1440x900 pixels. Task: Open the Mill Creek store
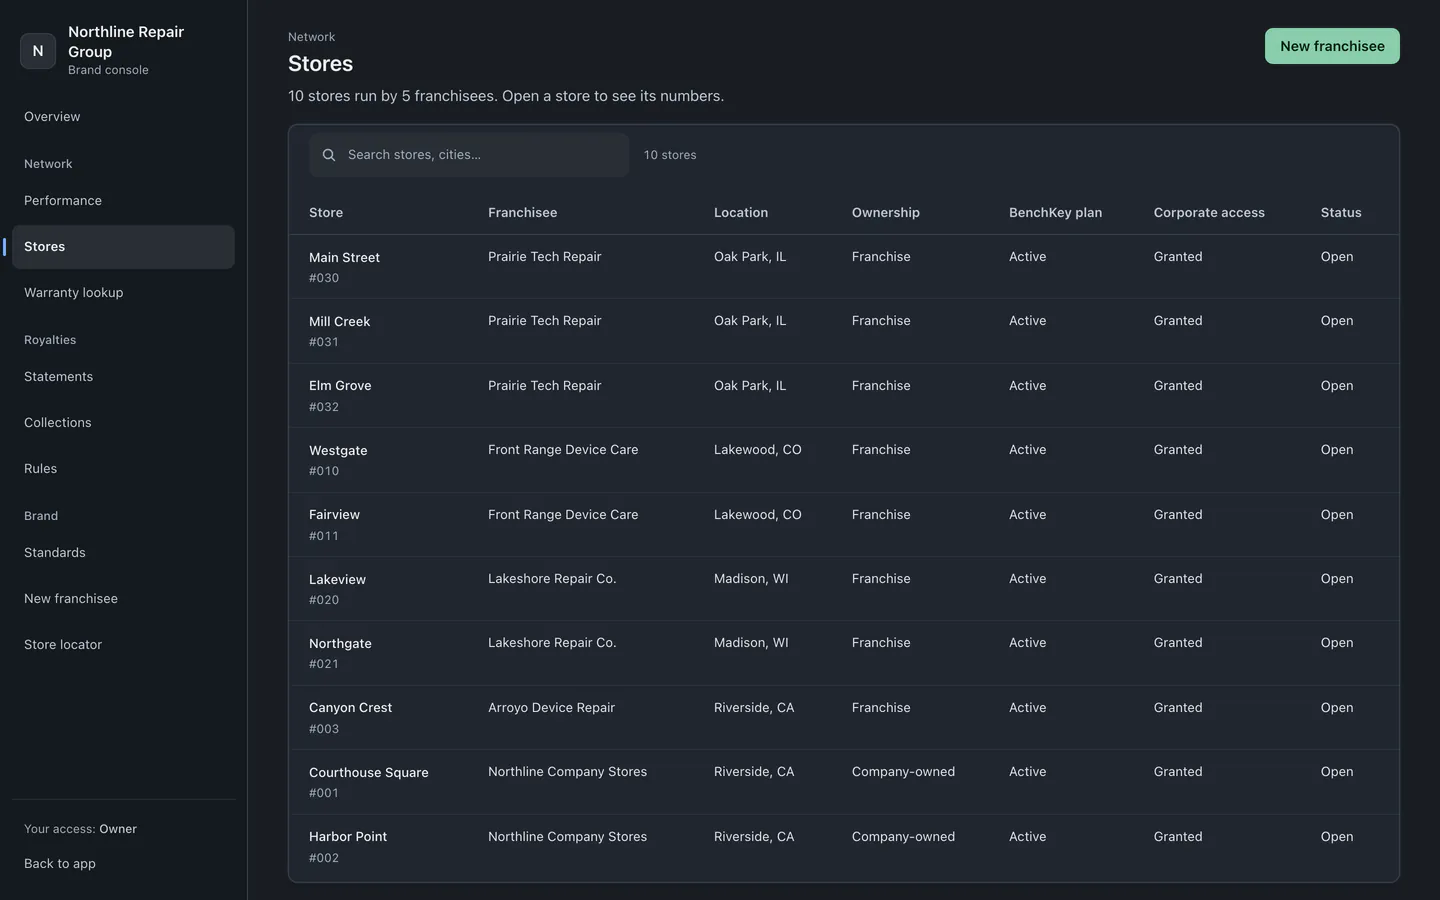click(844, 331)
